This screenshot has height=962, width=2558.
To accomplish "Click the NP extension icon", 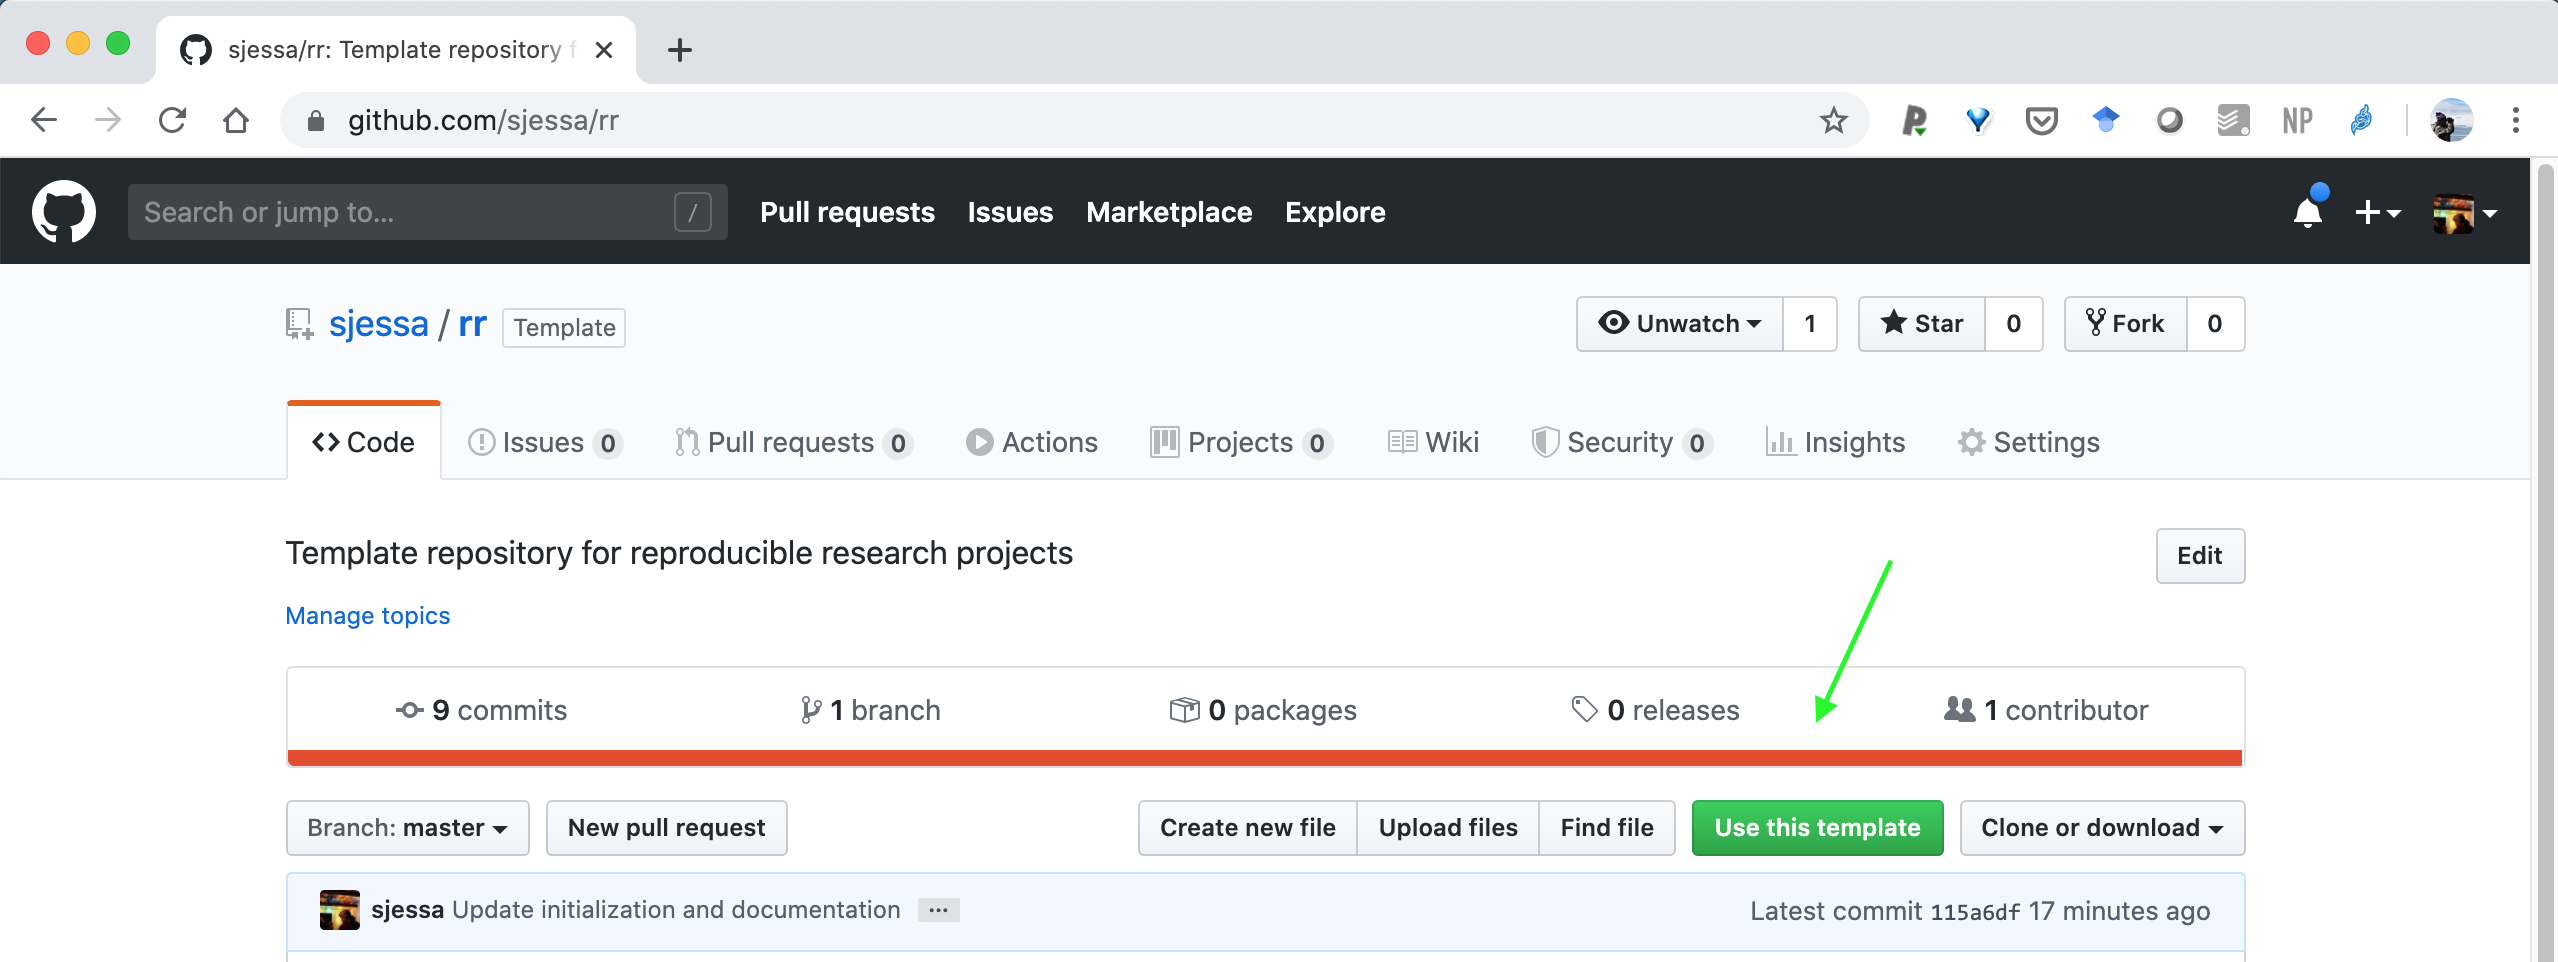I will coord(2297,121).
